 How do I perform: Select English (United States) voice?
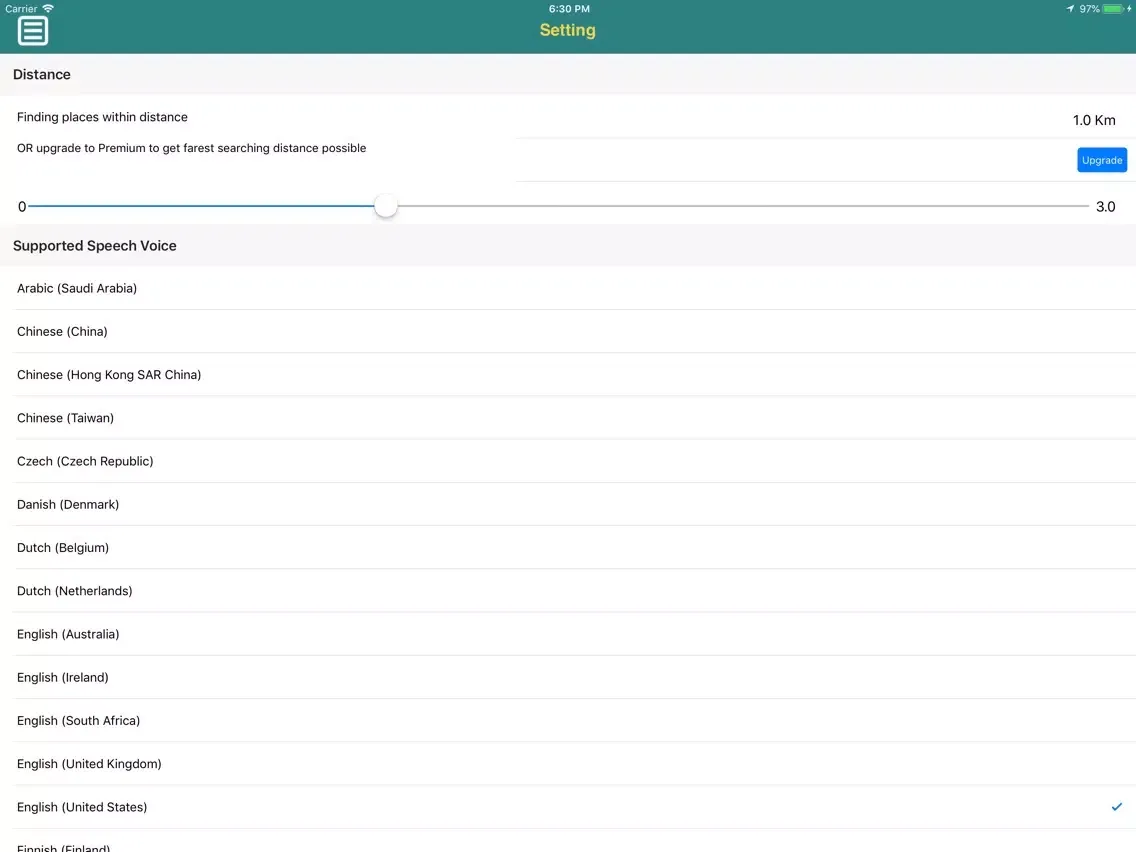tap(568, 807)
